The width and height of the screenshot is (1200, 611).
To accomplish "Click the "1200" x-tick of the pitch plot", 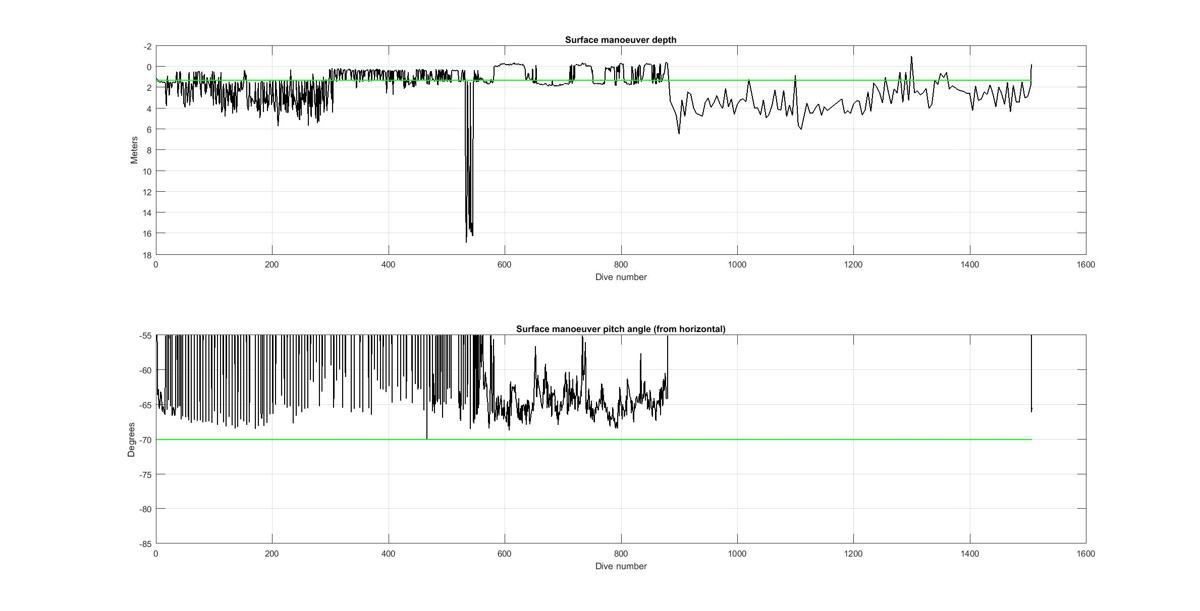I will point(853,554).
